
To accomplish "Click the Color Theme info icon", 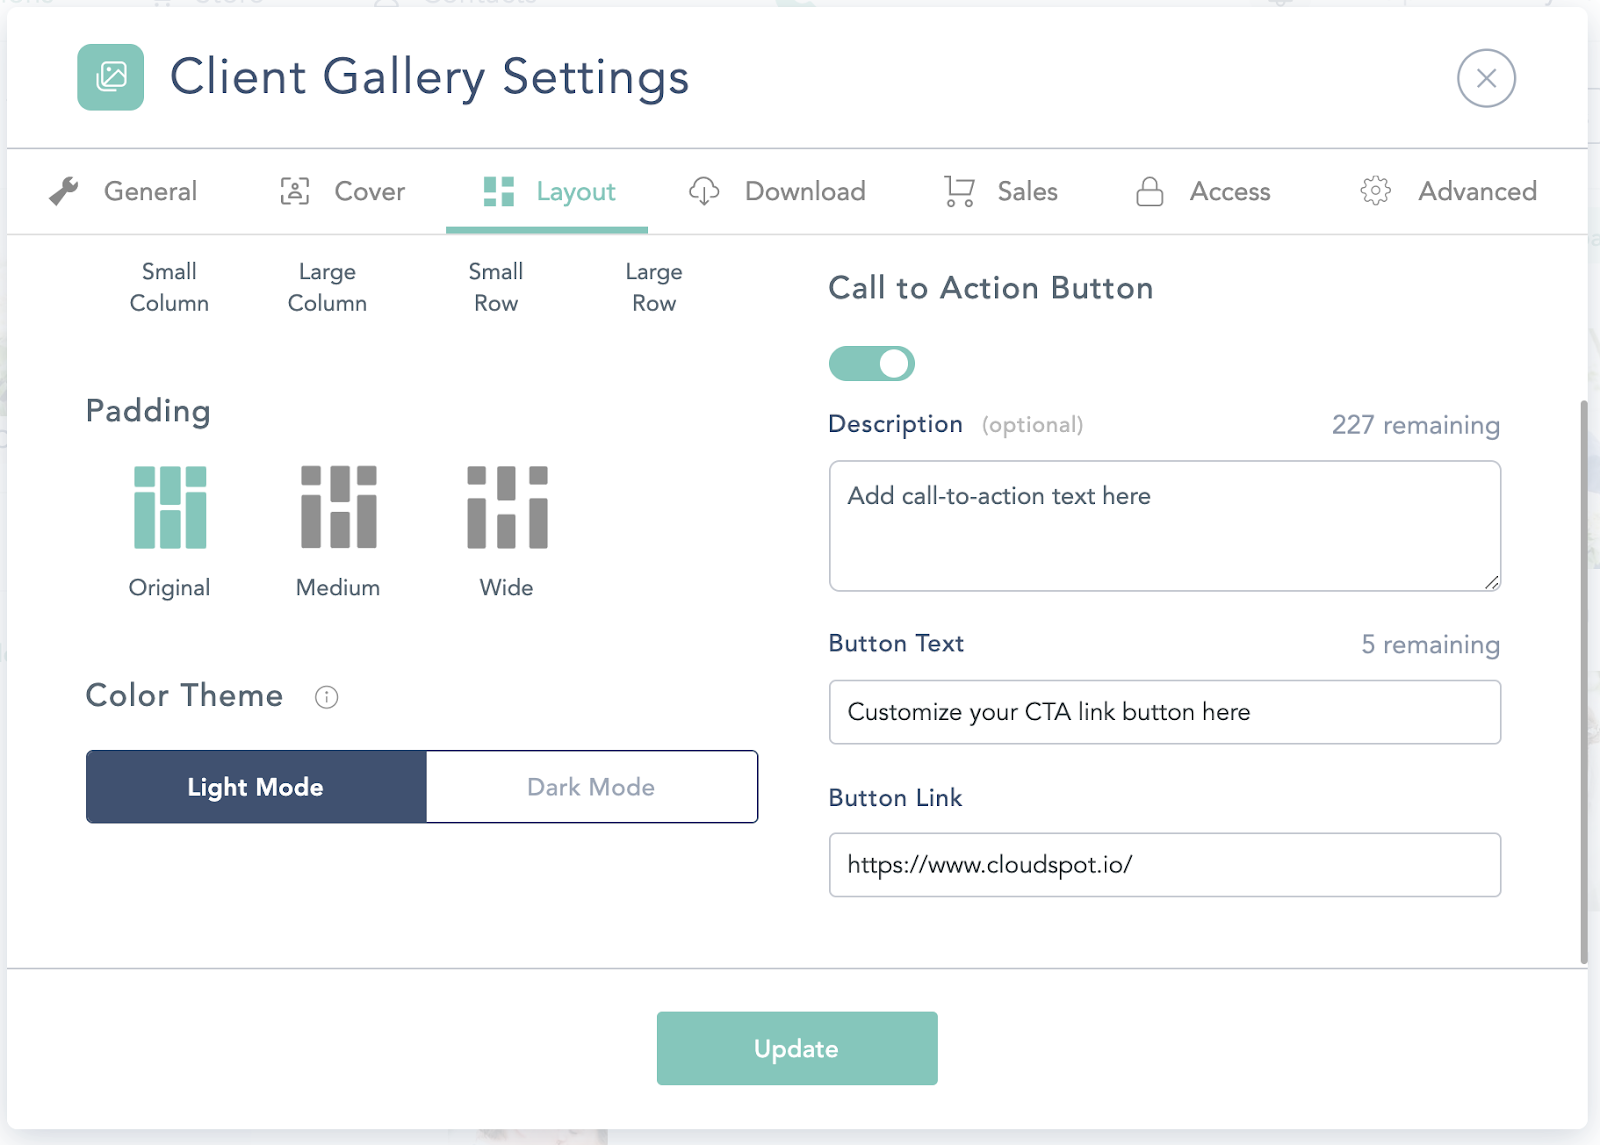I will coord(326,697).
